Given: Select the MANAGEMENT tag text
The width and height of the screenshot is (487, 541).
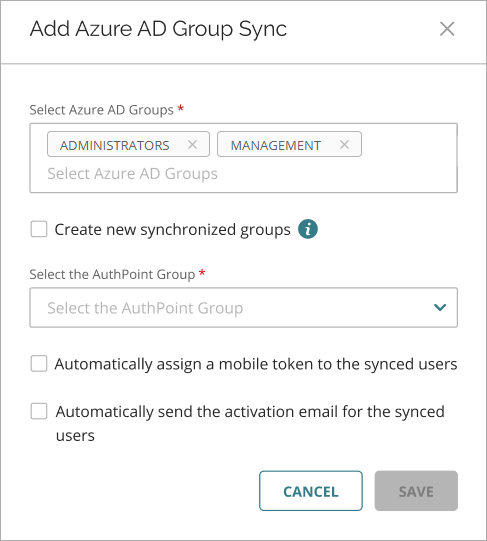Looking at the screenshot, I should (x=276, y=145).
